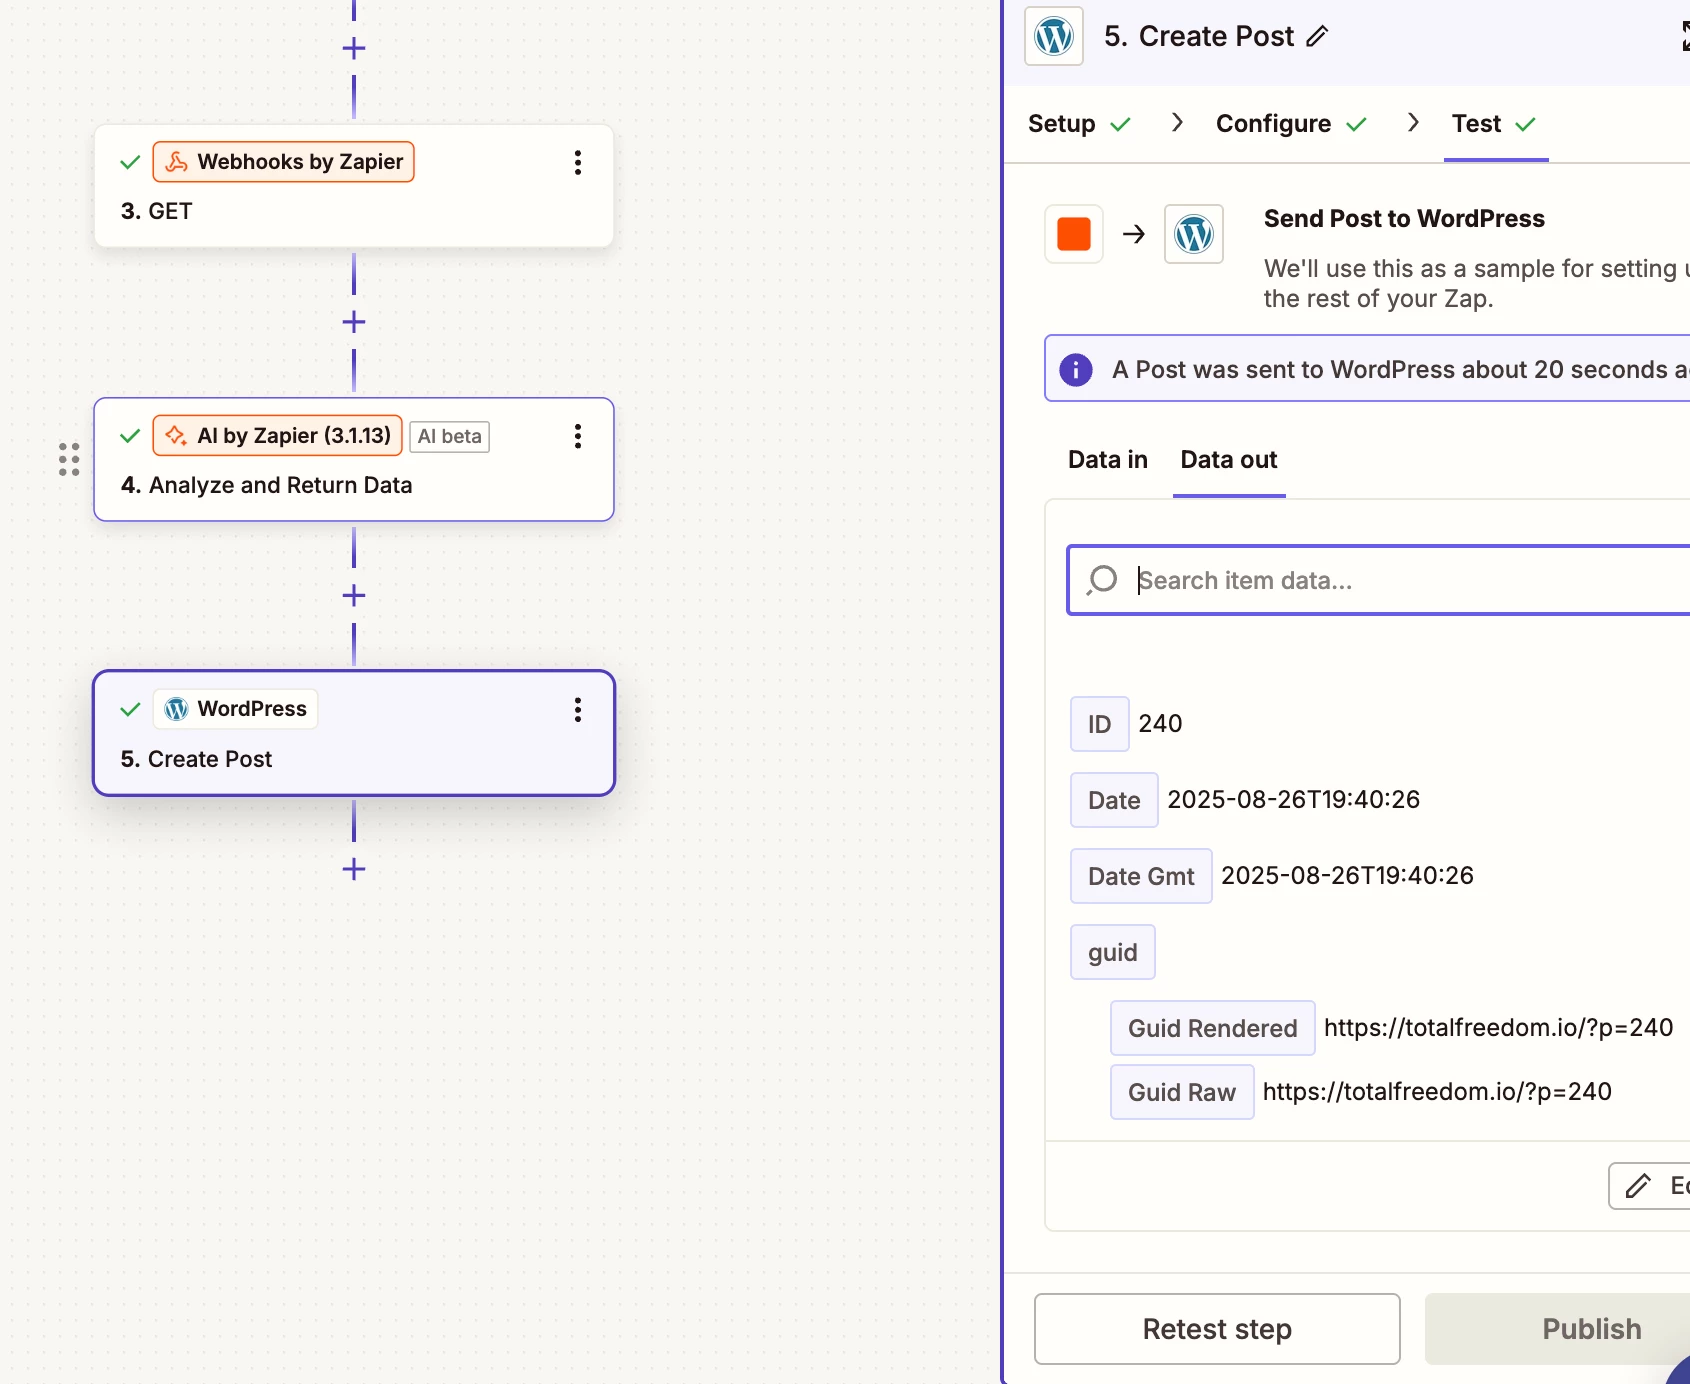1690x1384 pixels.
Task: Open the Webhooks GET step three-dot menu
Action: 577,163
